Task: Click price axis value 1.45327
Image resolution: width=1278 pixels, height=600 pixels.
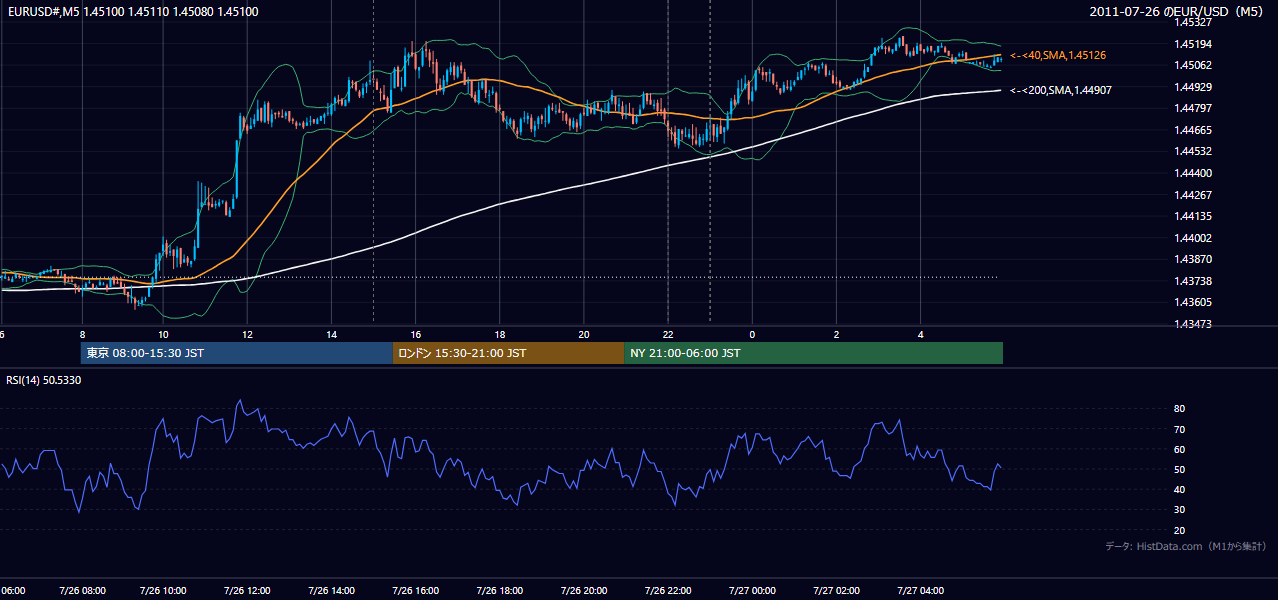Action: point(1193,23)
